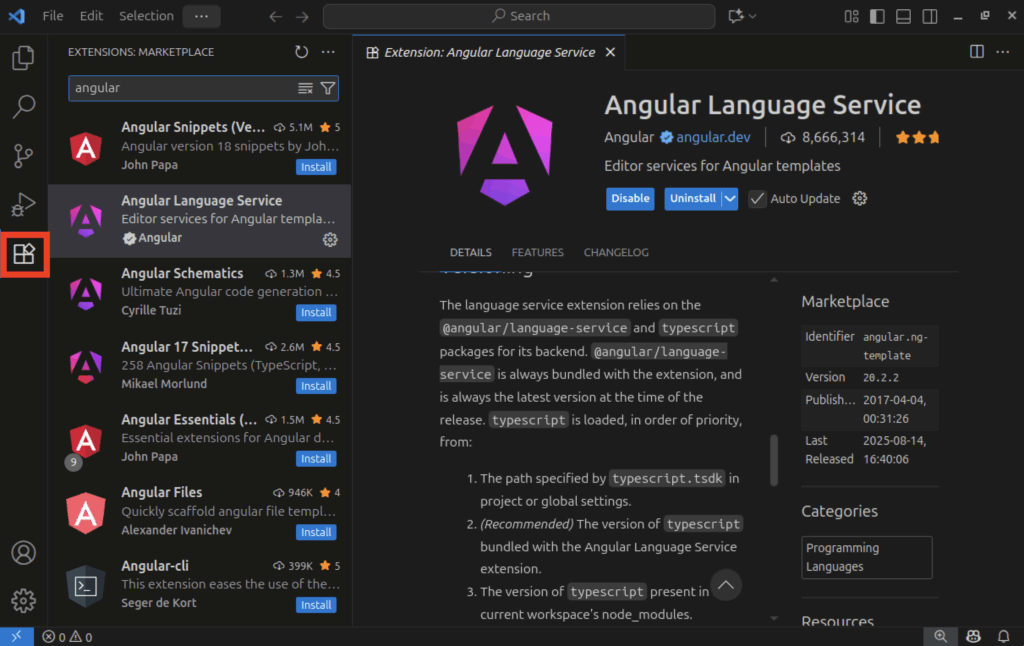Image resolution: width=1024 pixels, height=646 pixels.
Task: Open the Explorer view in activity bar
Action: coord(23,58)
